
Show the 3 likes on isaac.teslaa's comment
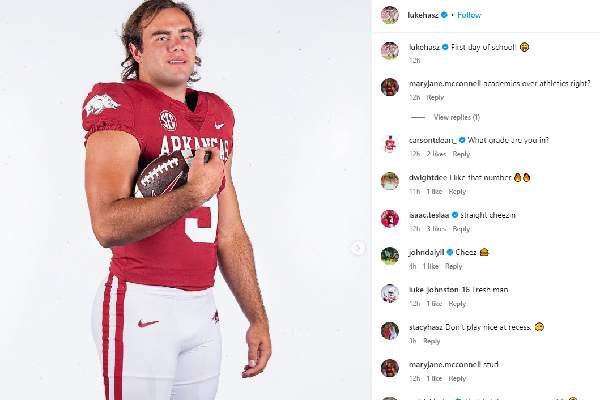435,229
